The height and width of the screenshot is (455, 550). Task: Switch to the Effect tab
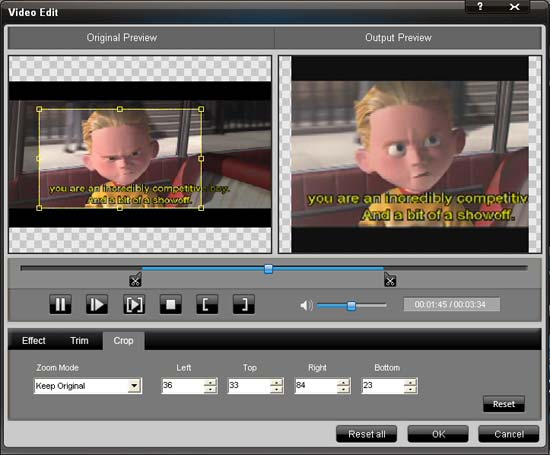(x=34, y=341)
